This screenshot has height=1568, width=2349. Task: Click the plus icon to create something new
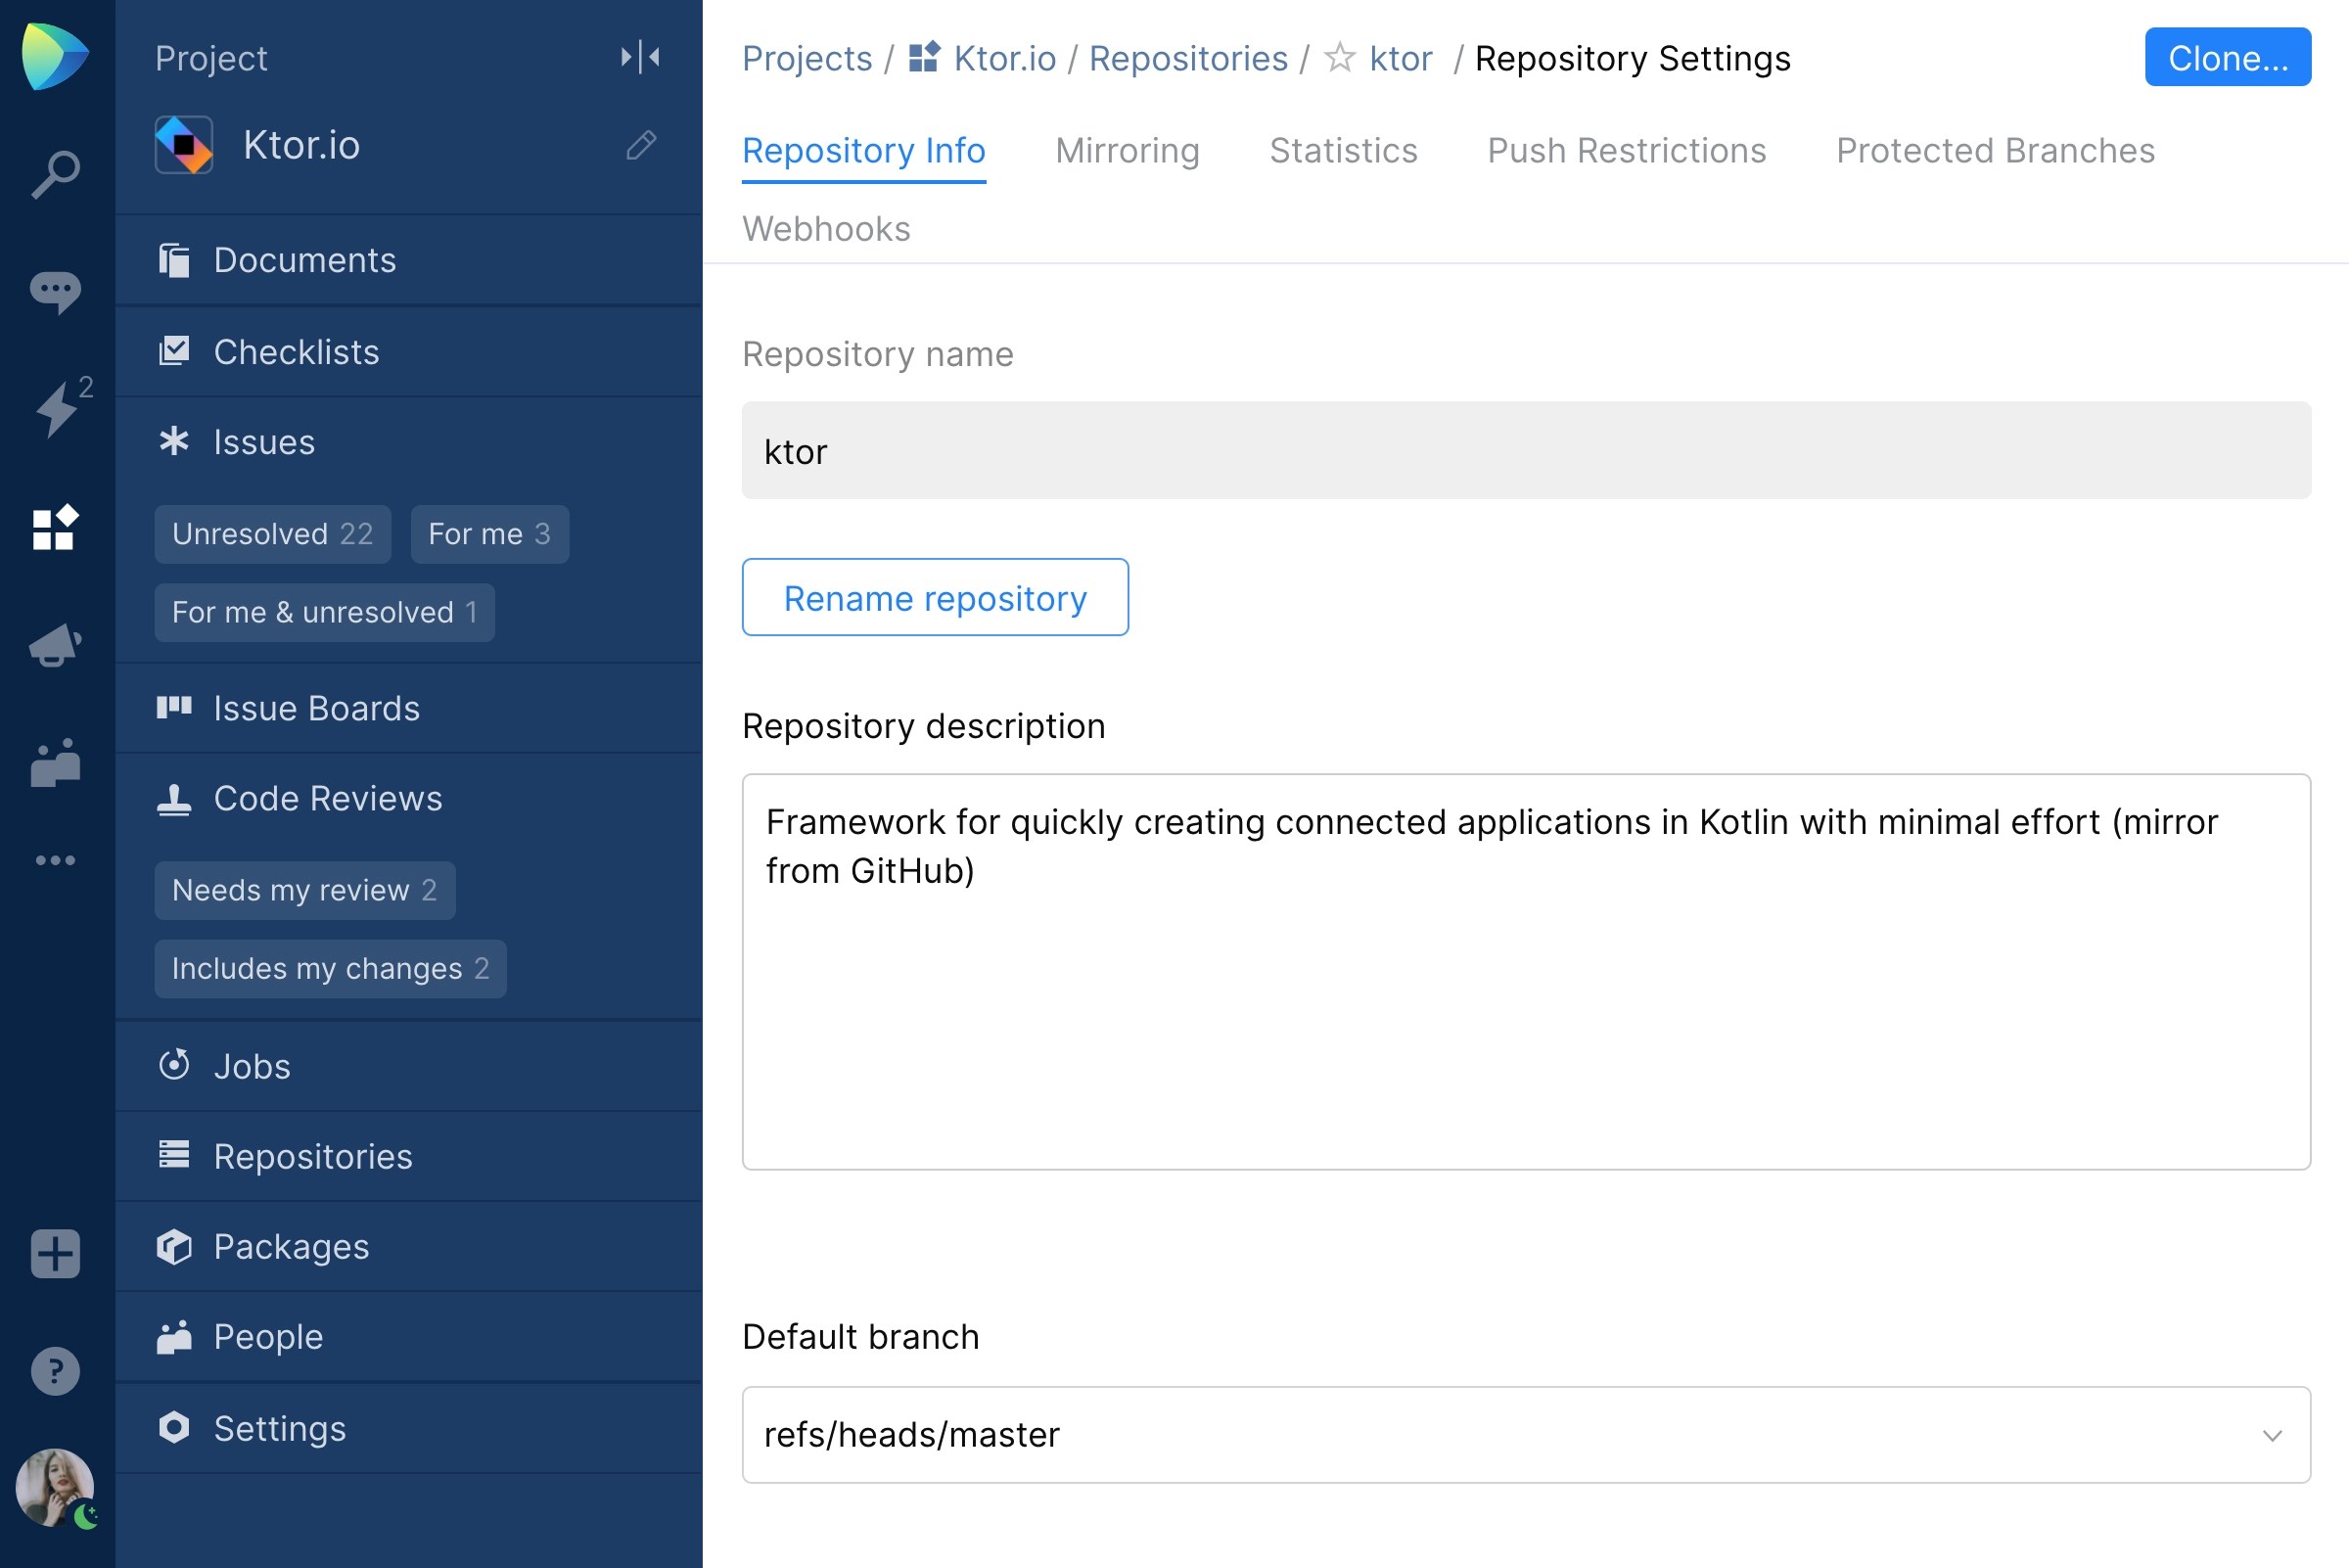(55, 1254)
